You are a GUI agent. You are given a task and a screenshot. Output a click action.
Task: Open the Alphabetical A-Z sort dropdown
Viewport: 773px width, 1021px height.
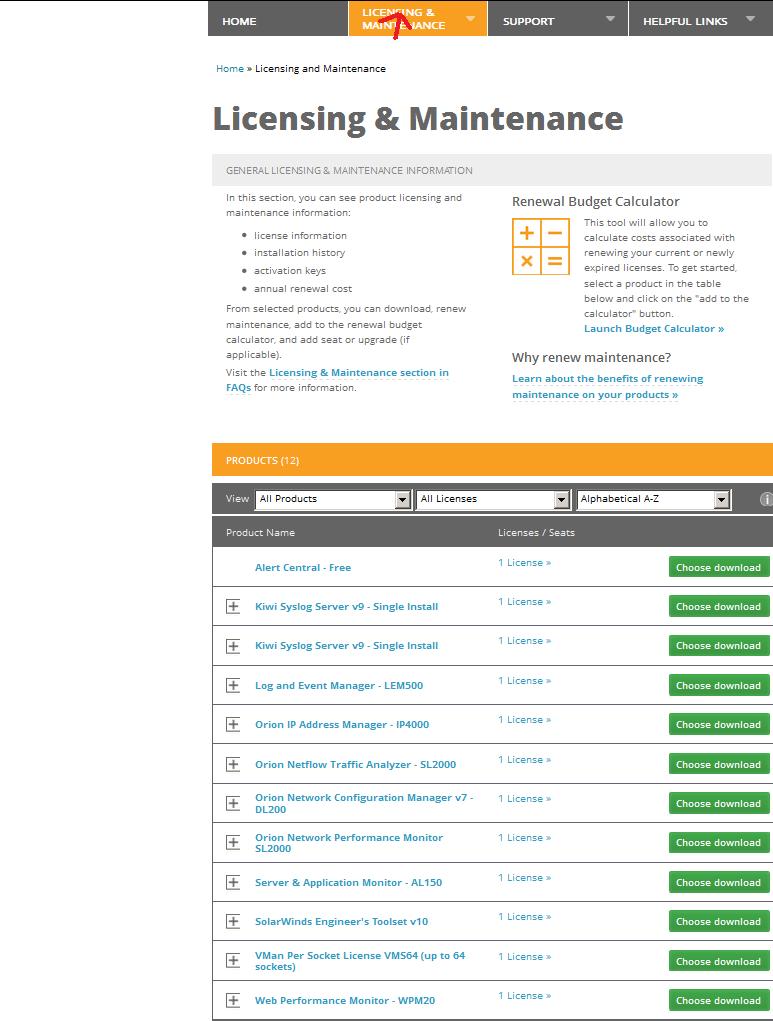653,499
